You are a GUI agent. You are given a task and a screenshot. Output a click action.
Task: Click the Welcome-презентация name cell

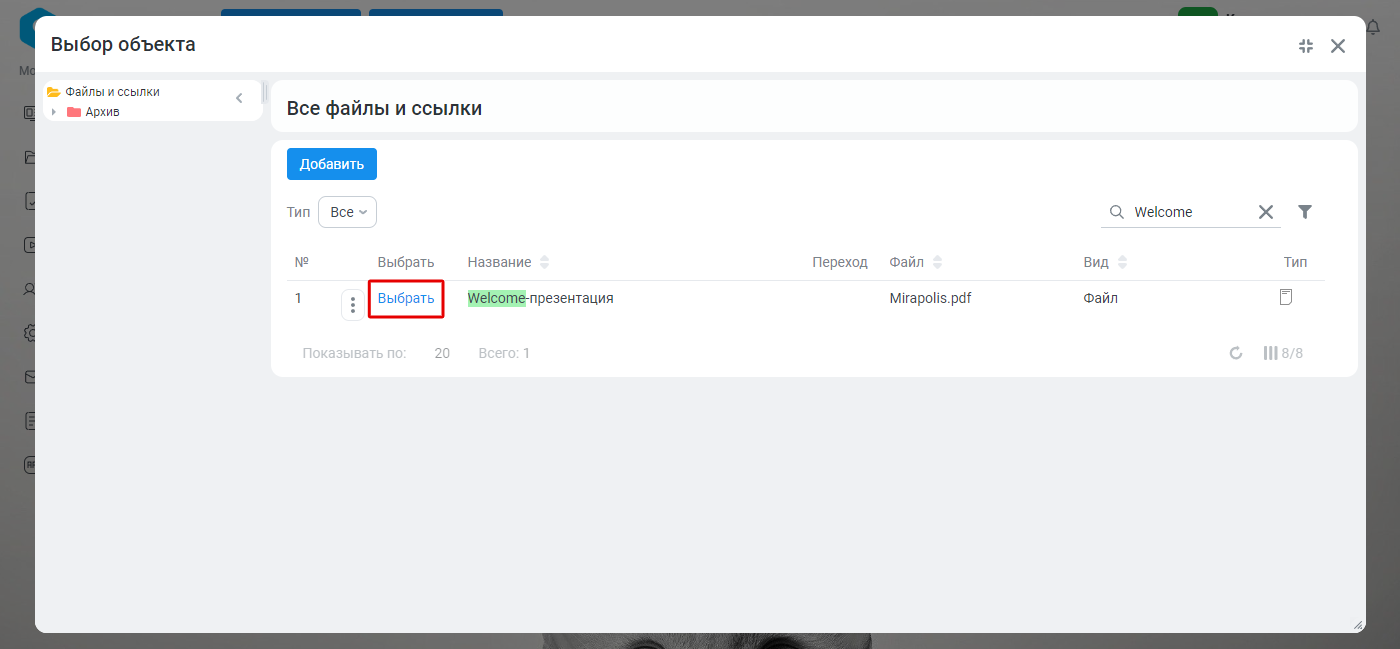coord(541,298)
